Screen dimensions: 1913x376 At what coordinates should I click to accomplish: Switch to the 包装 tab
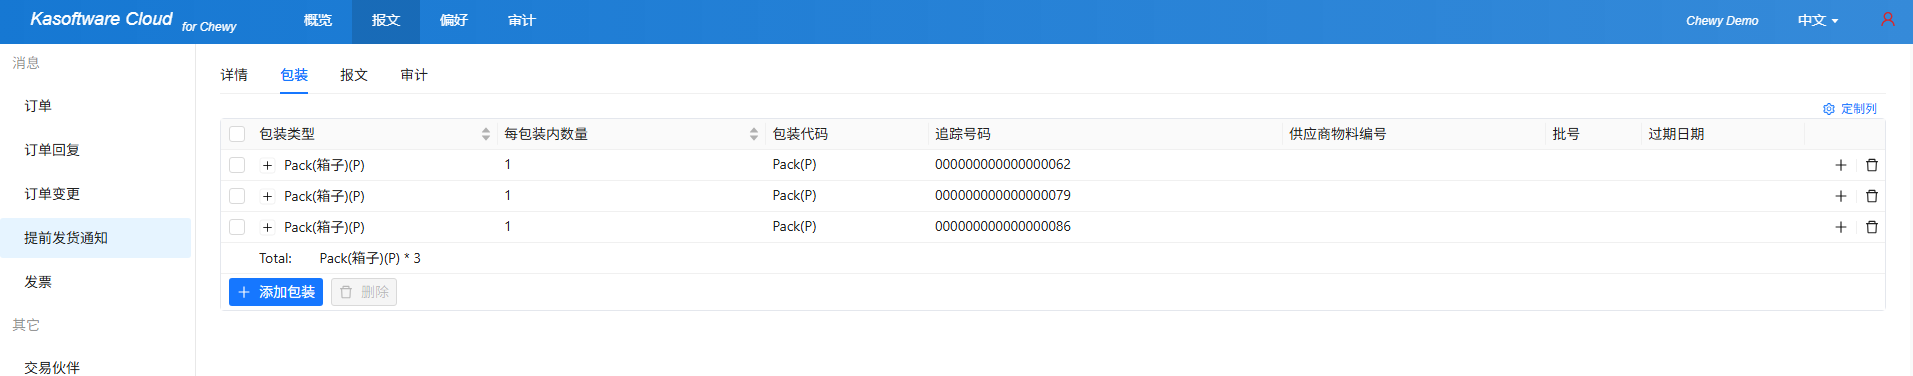(x=294, y=75)
